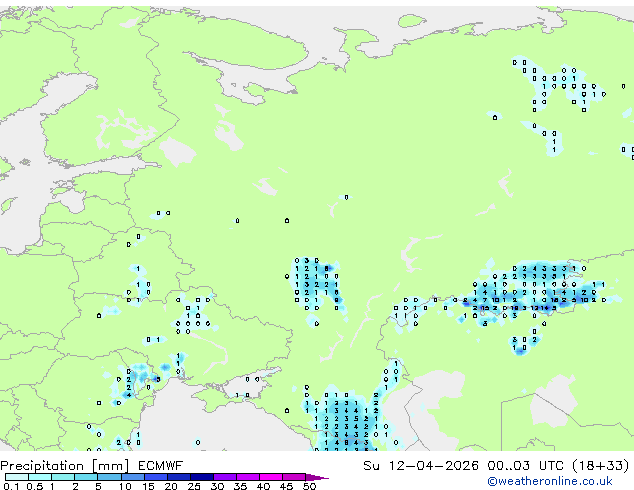Open the weatheronline.co.uk copyright link
The width and height of the screenshot is (634, 490).
tap(550, 481)
